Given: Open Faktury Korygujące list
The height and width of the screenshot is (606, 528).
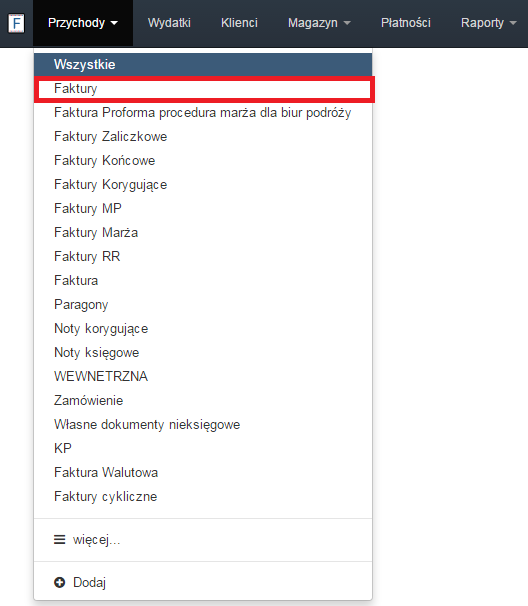Looking at the screenshot, I should click(203, 184).
